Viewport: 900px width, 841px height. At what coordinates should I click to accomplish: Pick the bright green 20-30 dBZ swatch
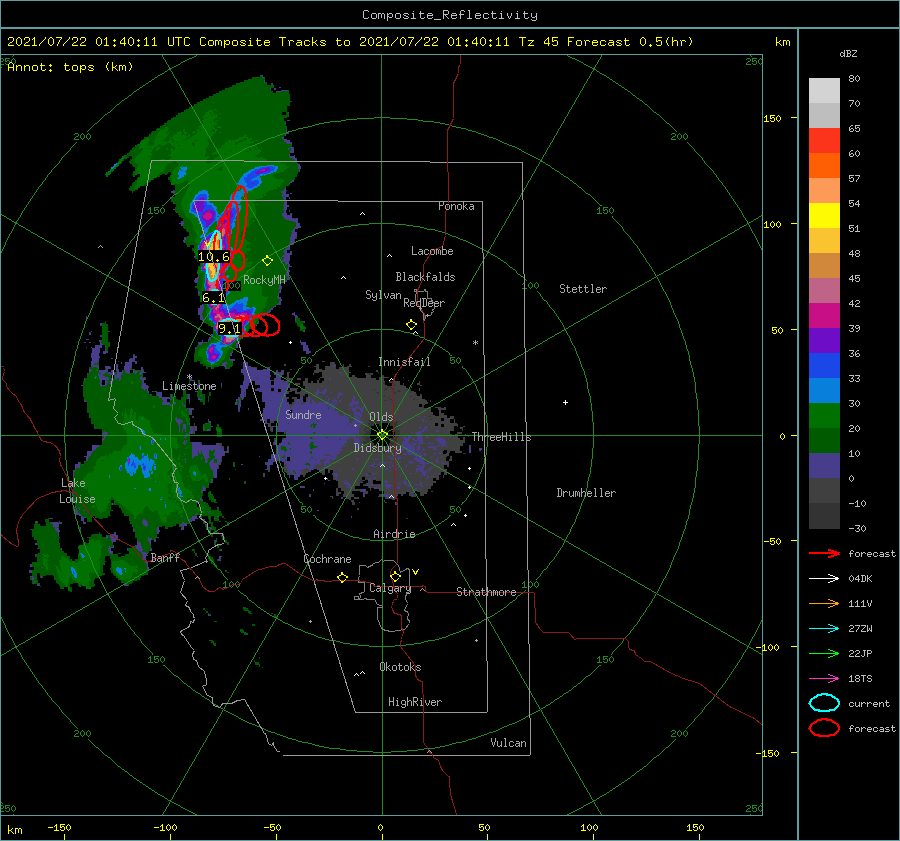[x=824, y=416]
